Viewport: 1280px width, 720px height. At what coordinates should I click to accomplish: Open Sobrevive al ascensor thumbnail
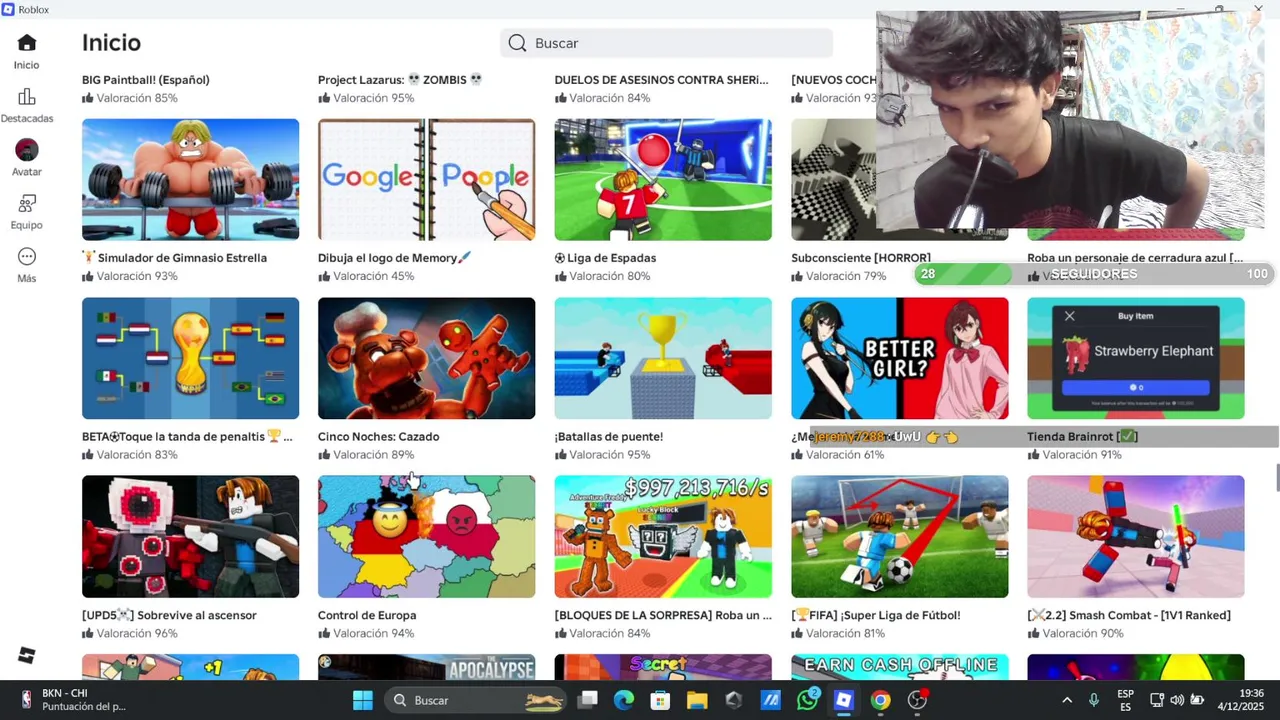pyautogui.click(x=190, y=536)
